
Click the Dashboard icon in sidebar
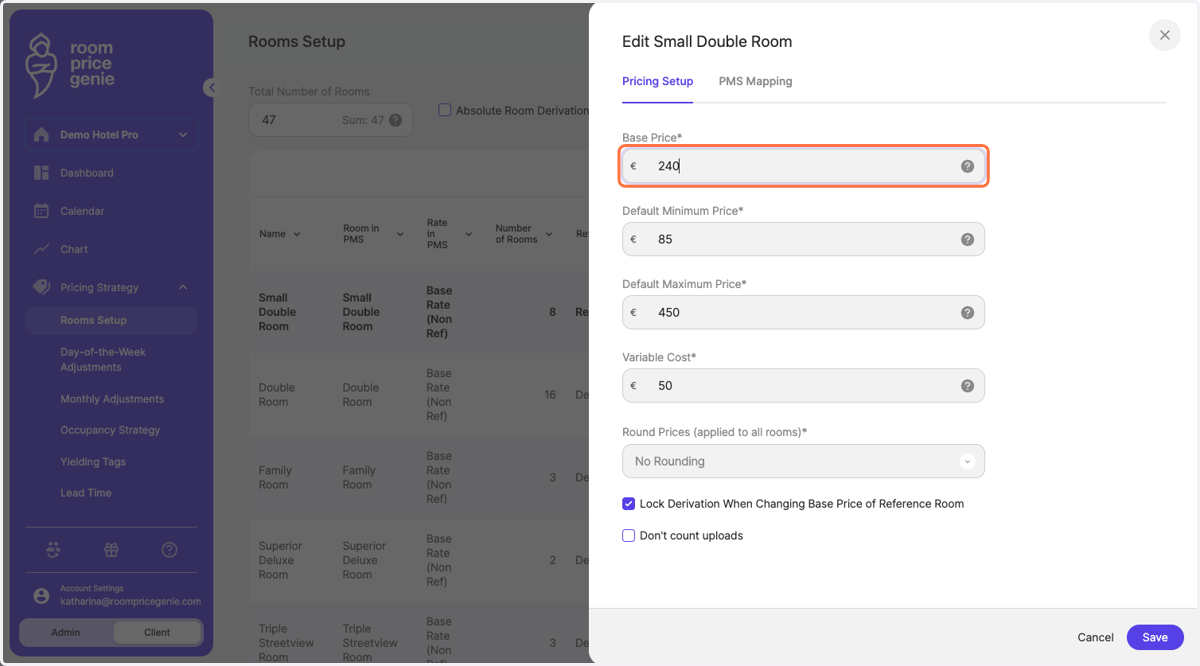point(41,173)
